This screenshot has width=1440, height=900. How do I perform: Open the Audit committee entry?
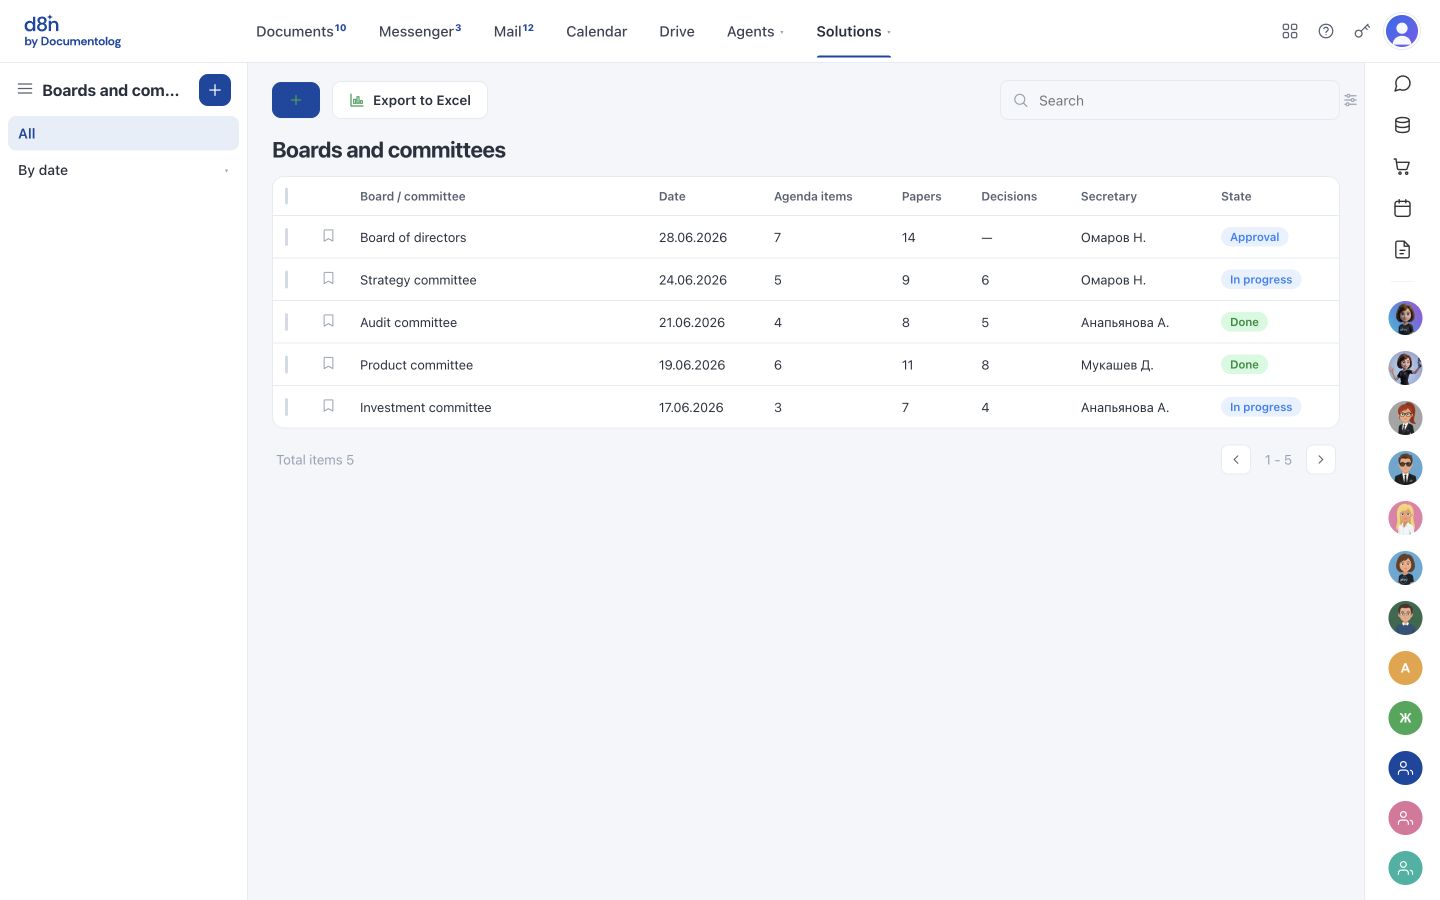tap(408, 322)
